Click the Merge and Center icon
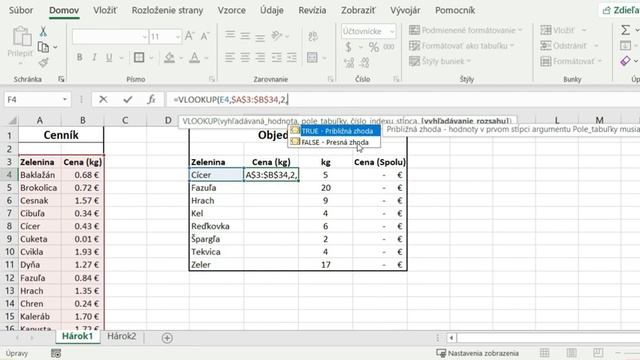Viewport: 640px width, 360px height. 312,58
